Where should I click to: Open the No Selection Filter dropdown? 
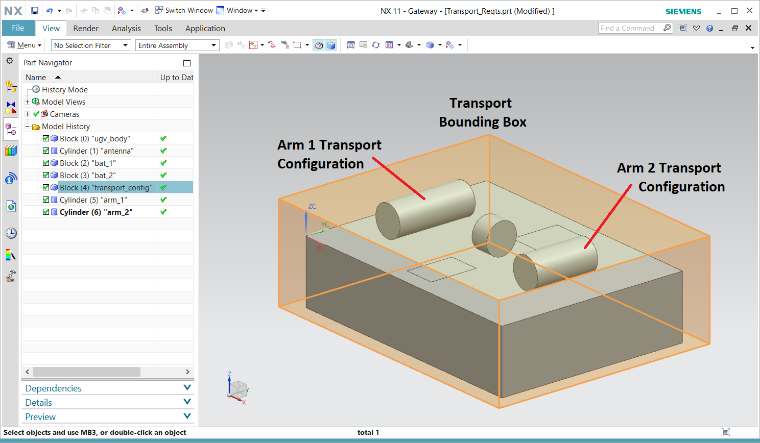[91, 45]
